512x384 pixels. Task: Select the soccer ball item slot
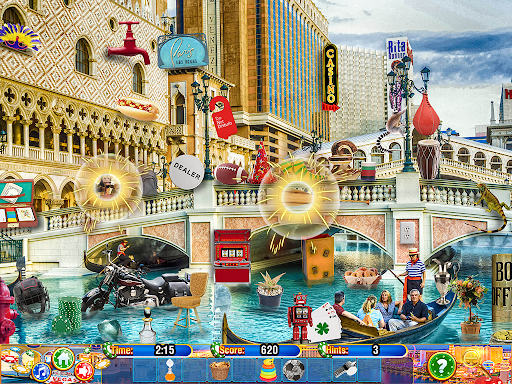coord(293,370)
